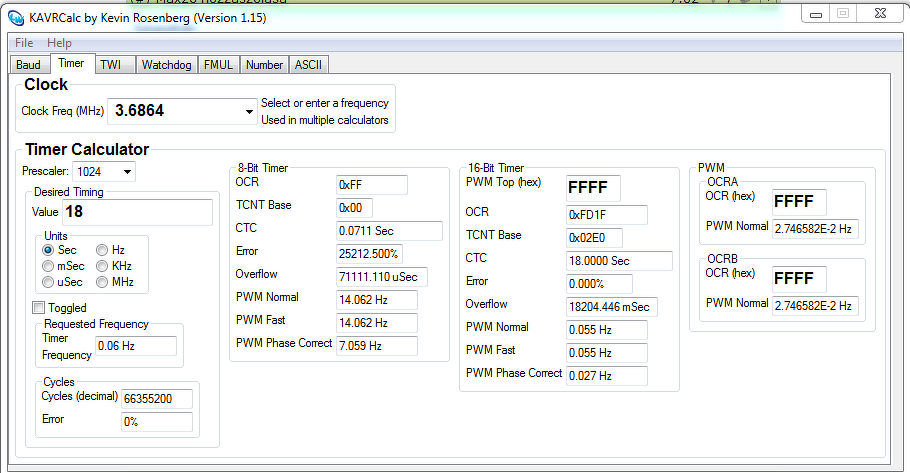Switch to the Baud tab
The height and width of the screenshot is (473, 910).
click(28, 65)
